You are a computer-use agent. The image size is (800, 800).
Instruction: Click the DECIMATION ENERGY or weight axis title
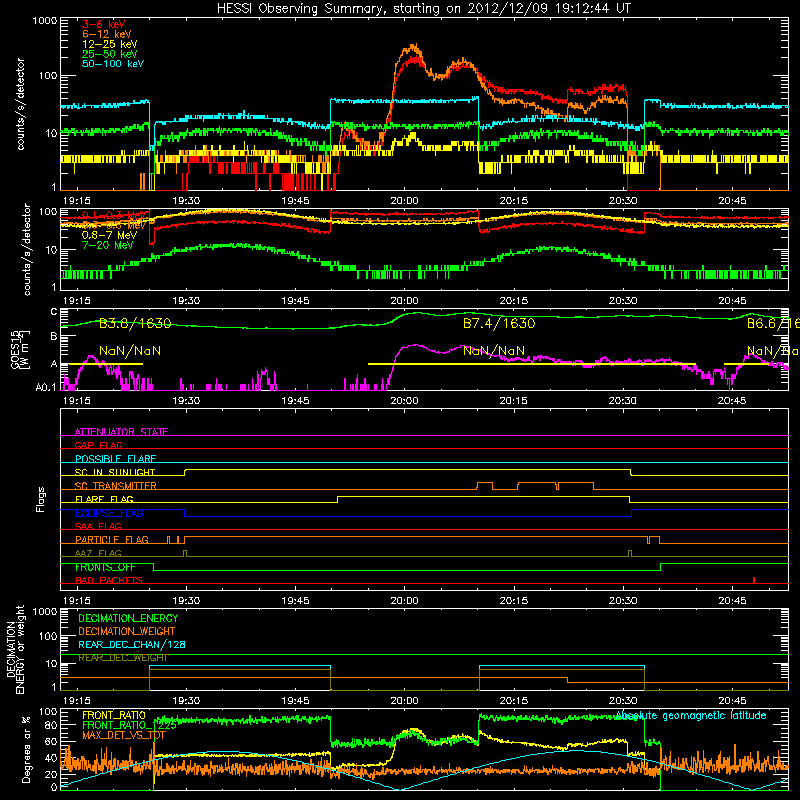click(x=15, y=650)
